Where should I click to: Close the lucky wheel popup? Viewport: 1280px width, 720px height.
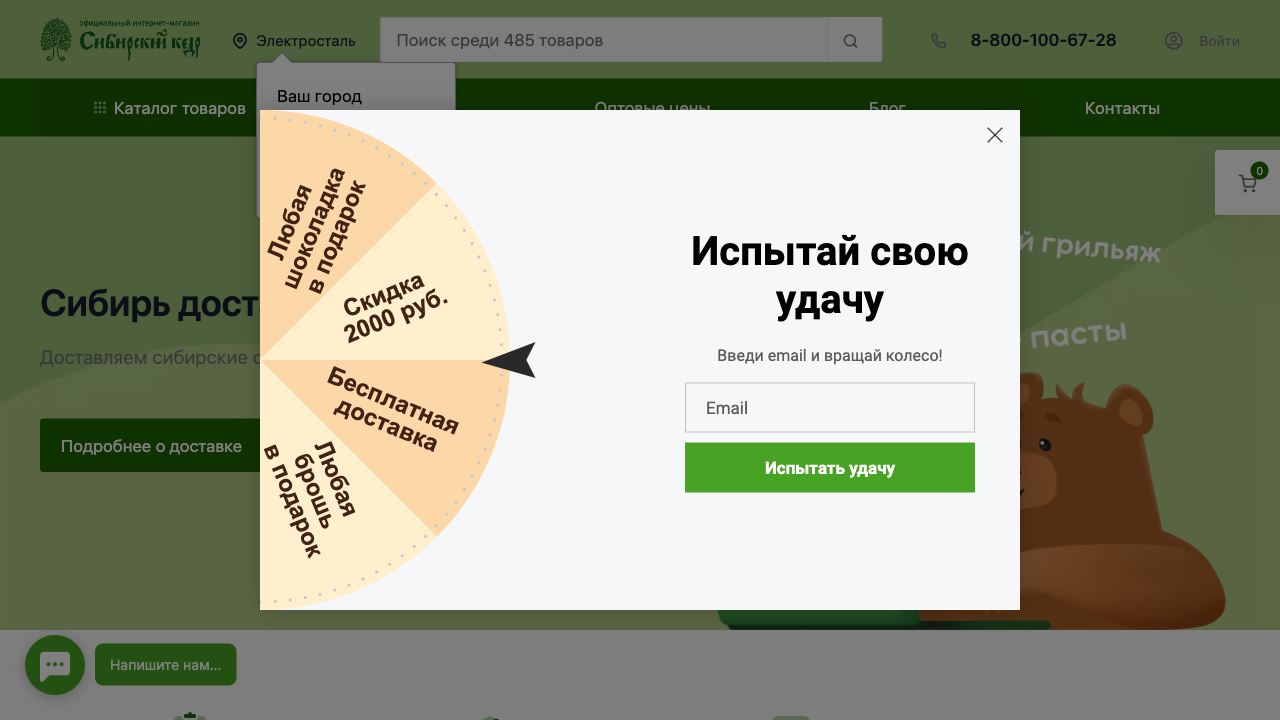click(994, 135)
